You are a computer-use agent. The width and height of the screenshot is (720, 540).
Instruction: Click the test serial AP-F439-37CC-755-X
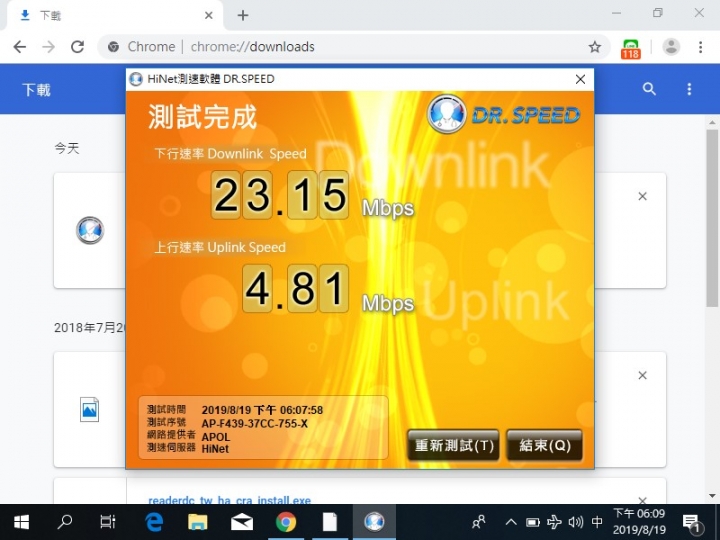(254, 423)
